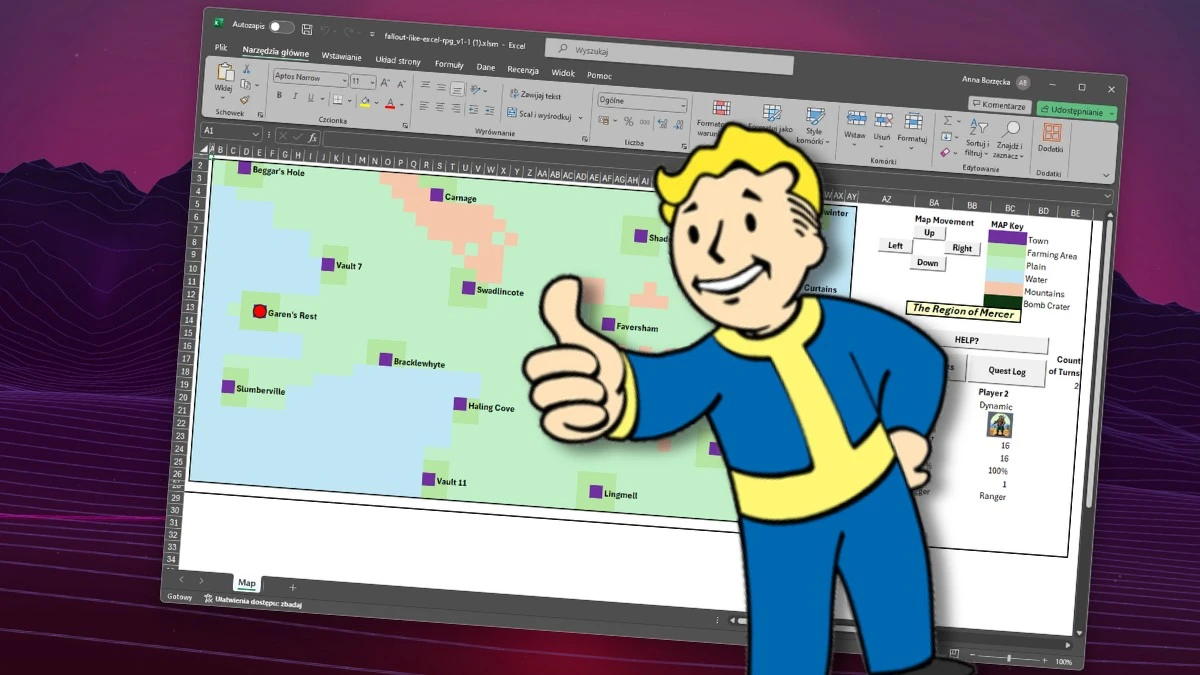Toggle bold formatting
Screen dimensions: 1200x675
[x=279, y=96]
